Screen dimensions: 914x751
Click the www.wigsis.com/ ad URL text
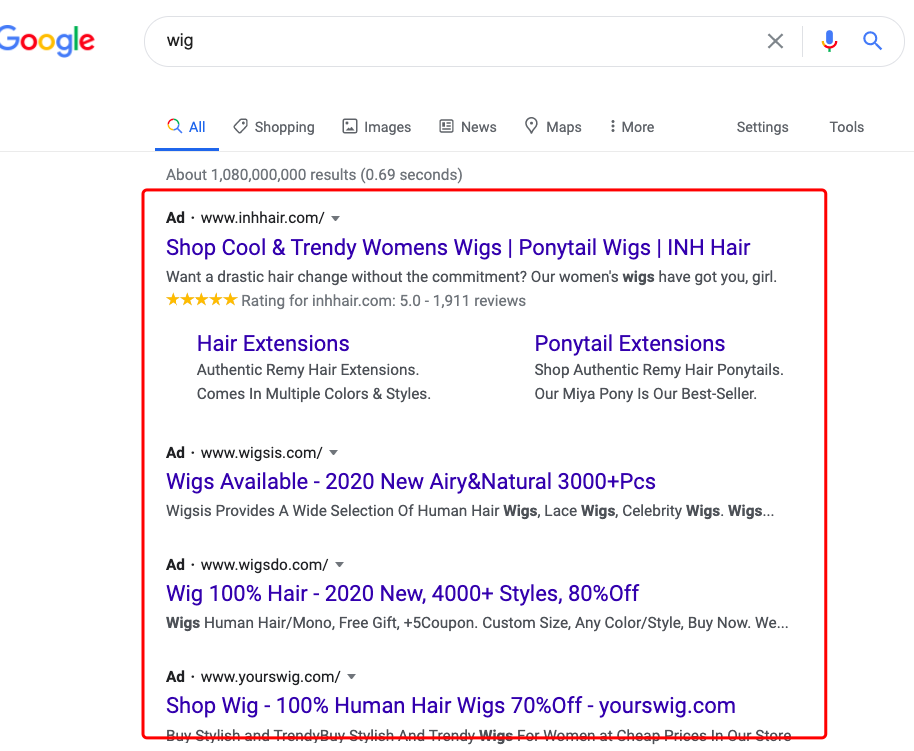261,453
